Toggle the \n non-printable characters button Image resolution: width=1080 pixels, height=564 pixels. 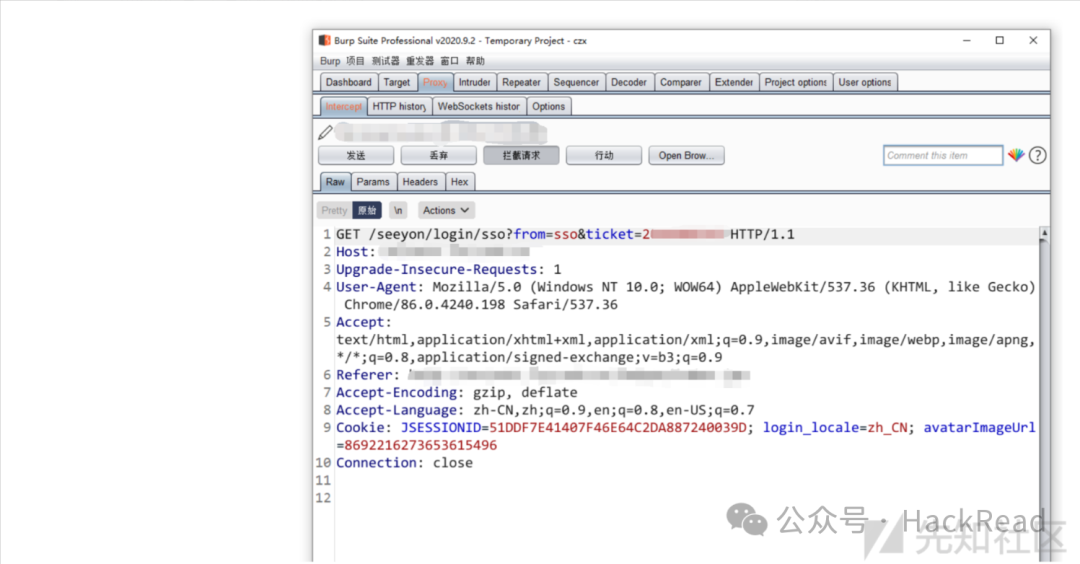(398, 211)
